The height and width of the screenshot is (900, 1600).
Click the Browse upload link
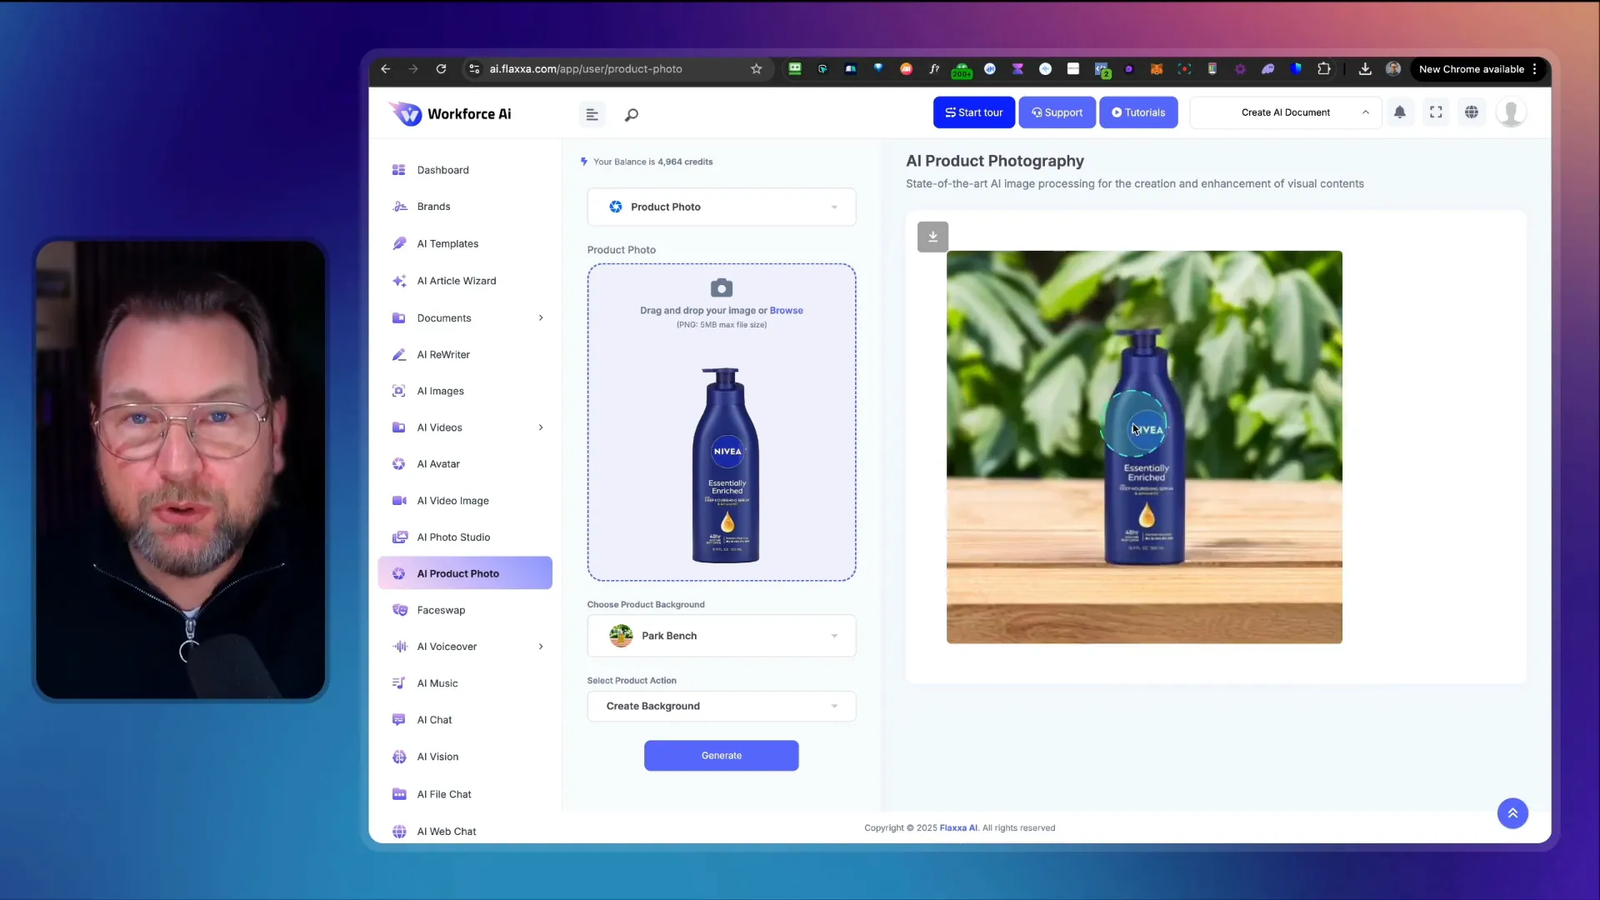click(786, 310)
